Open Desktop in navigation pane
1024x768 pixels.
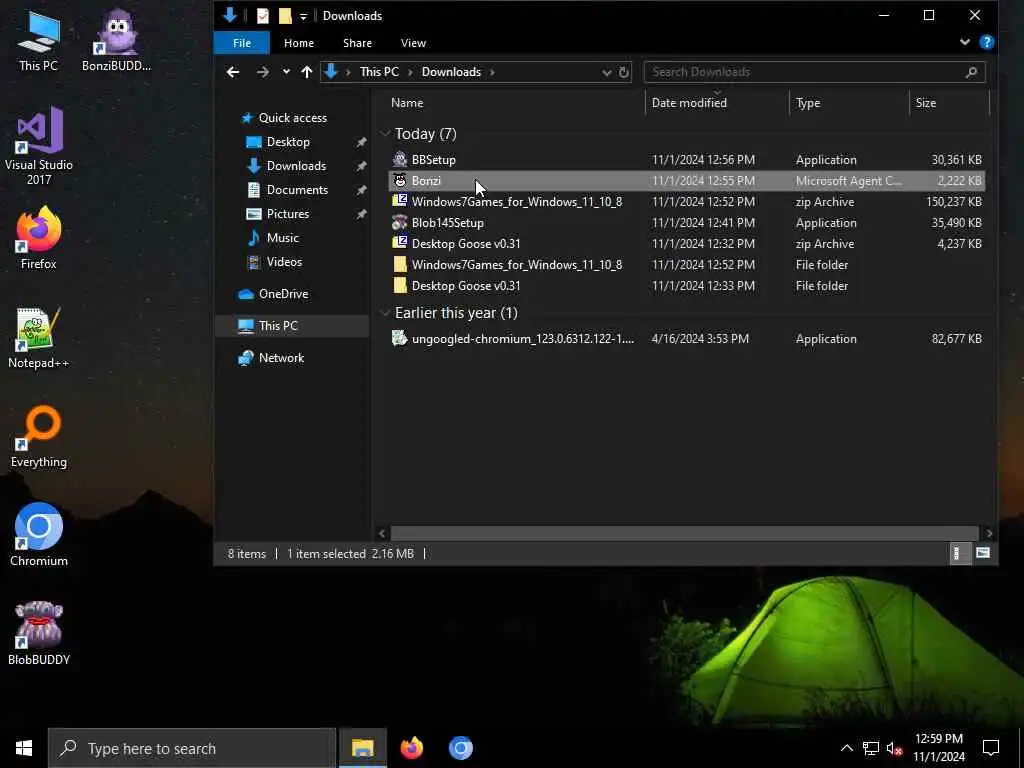tap(287, 142)
